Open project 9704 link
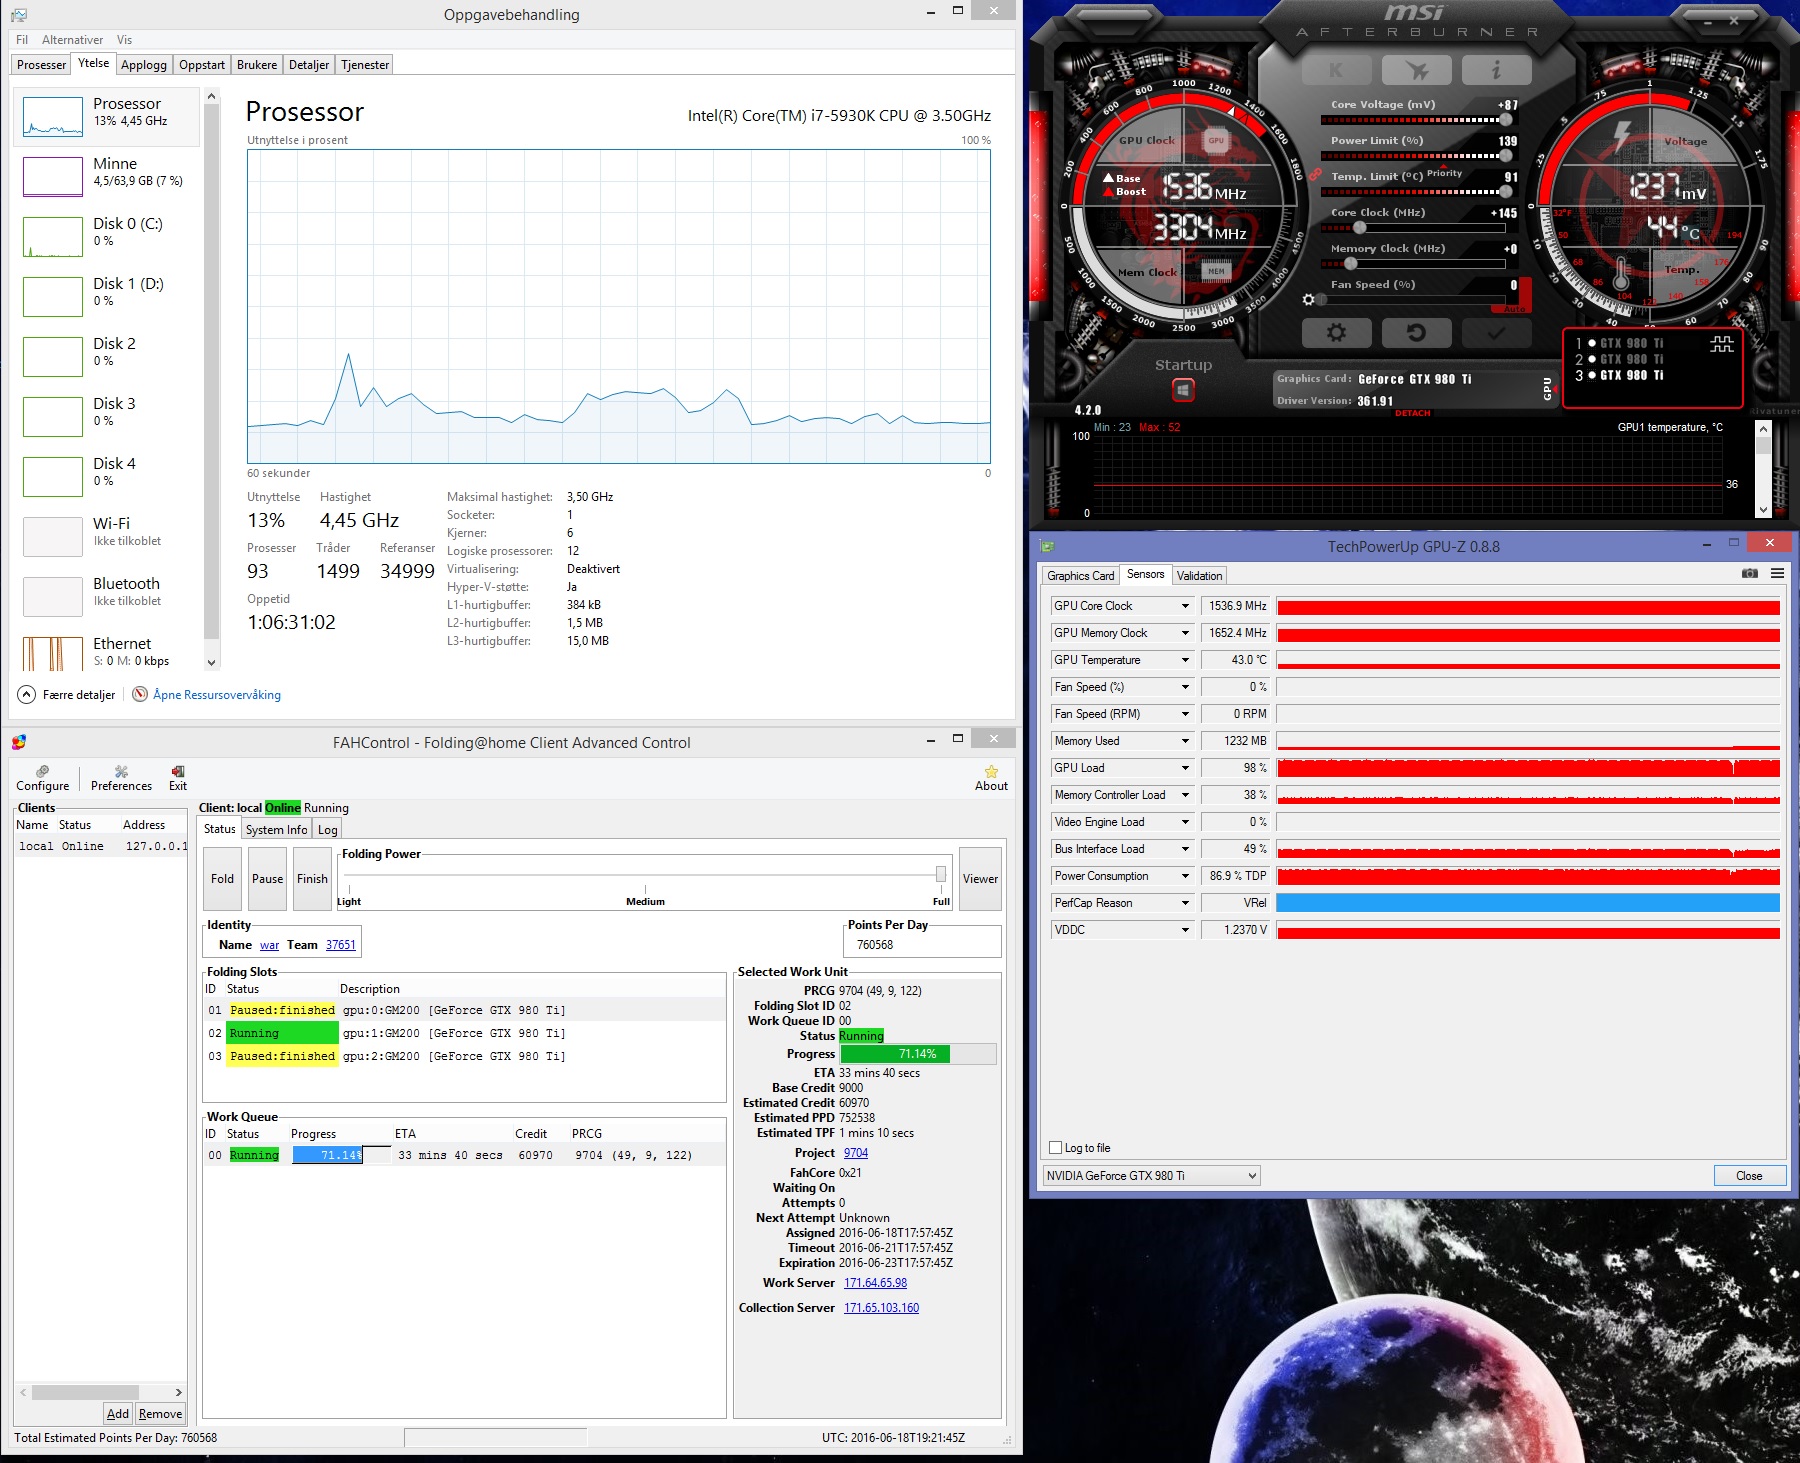 click(x=856, y=1153)
